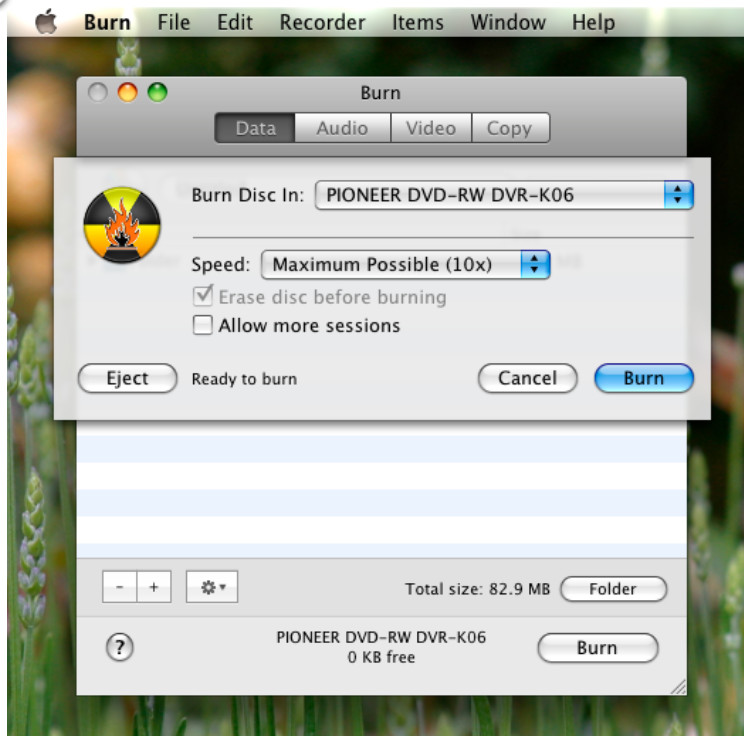Click the Ready to burn status text
The height and width of the screenshot is (736, 750).
244,379
